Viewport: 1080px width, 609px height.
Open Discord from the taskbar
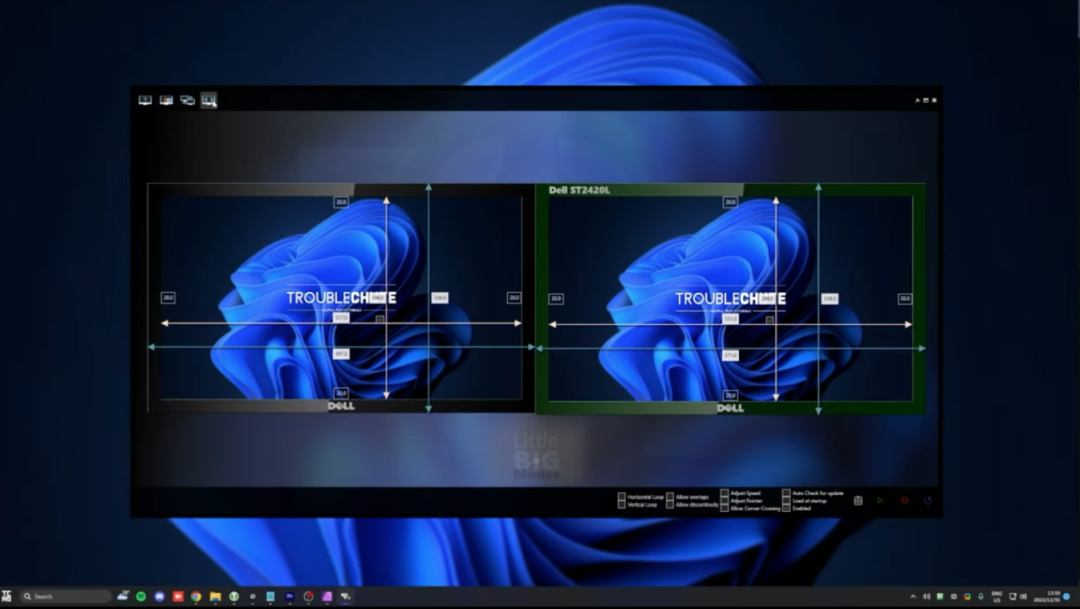pos(160,597)
